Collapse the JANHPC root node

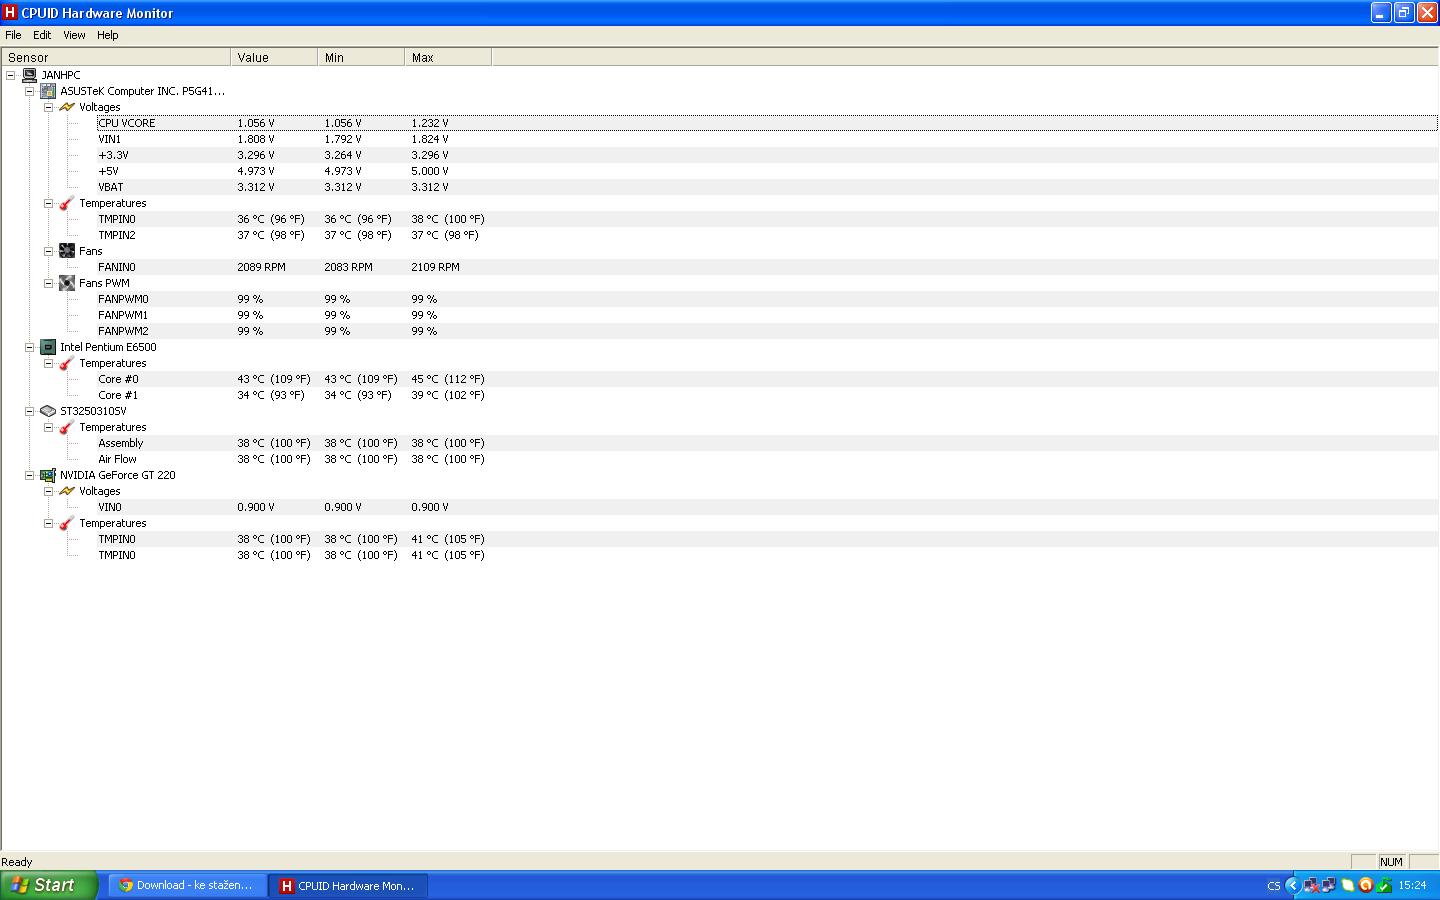[11, 75]
